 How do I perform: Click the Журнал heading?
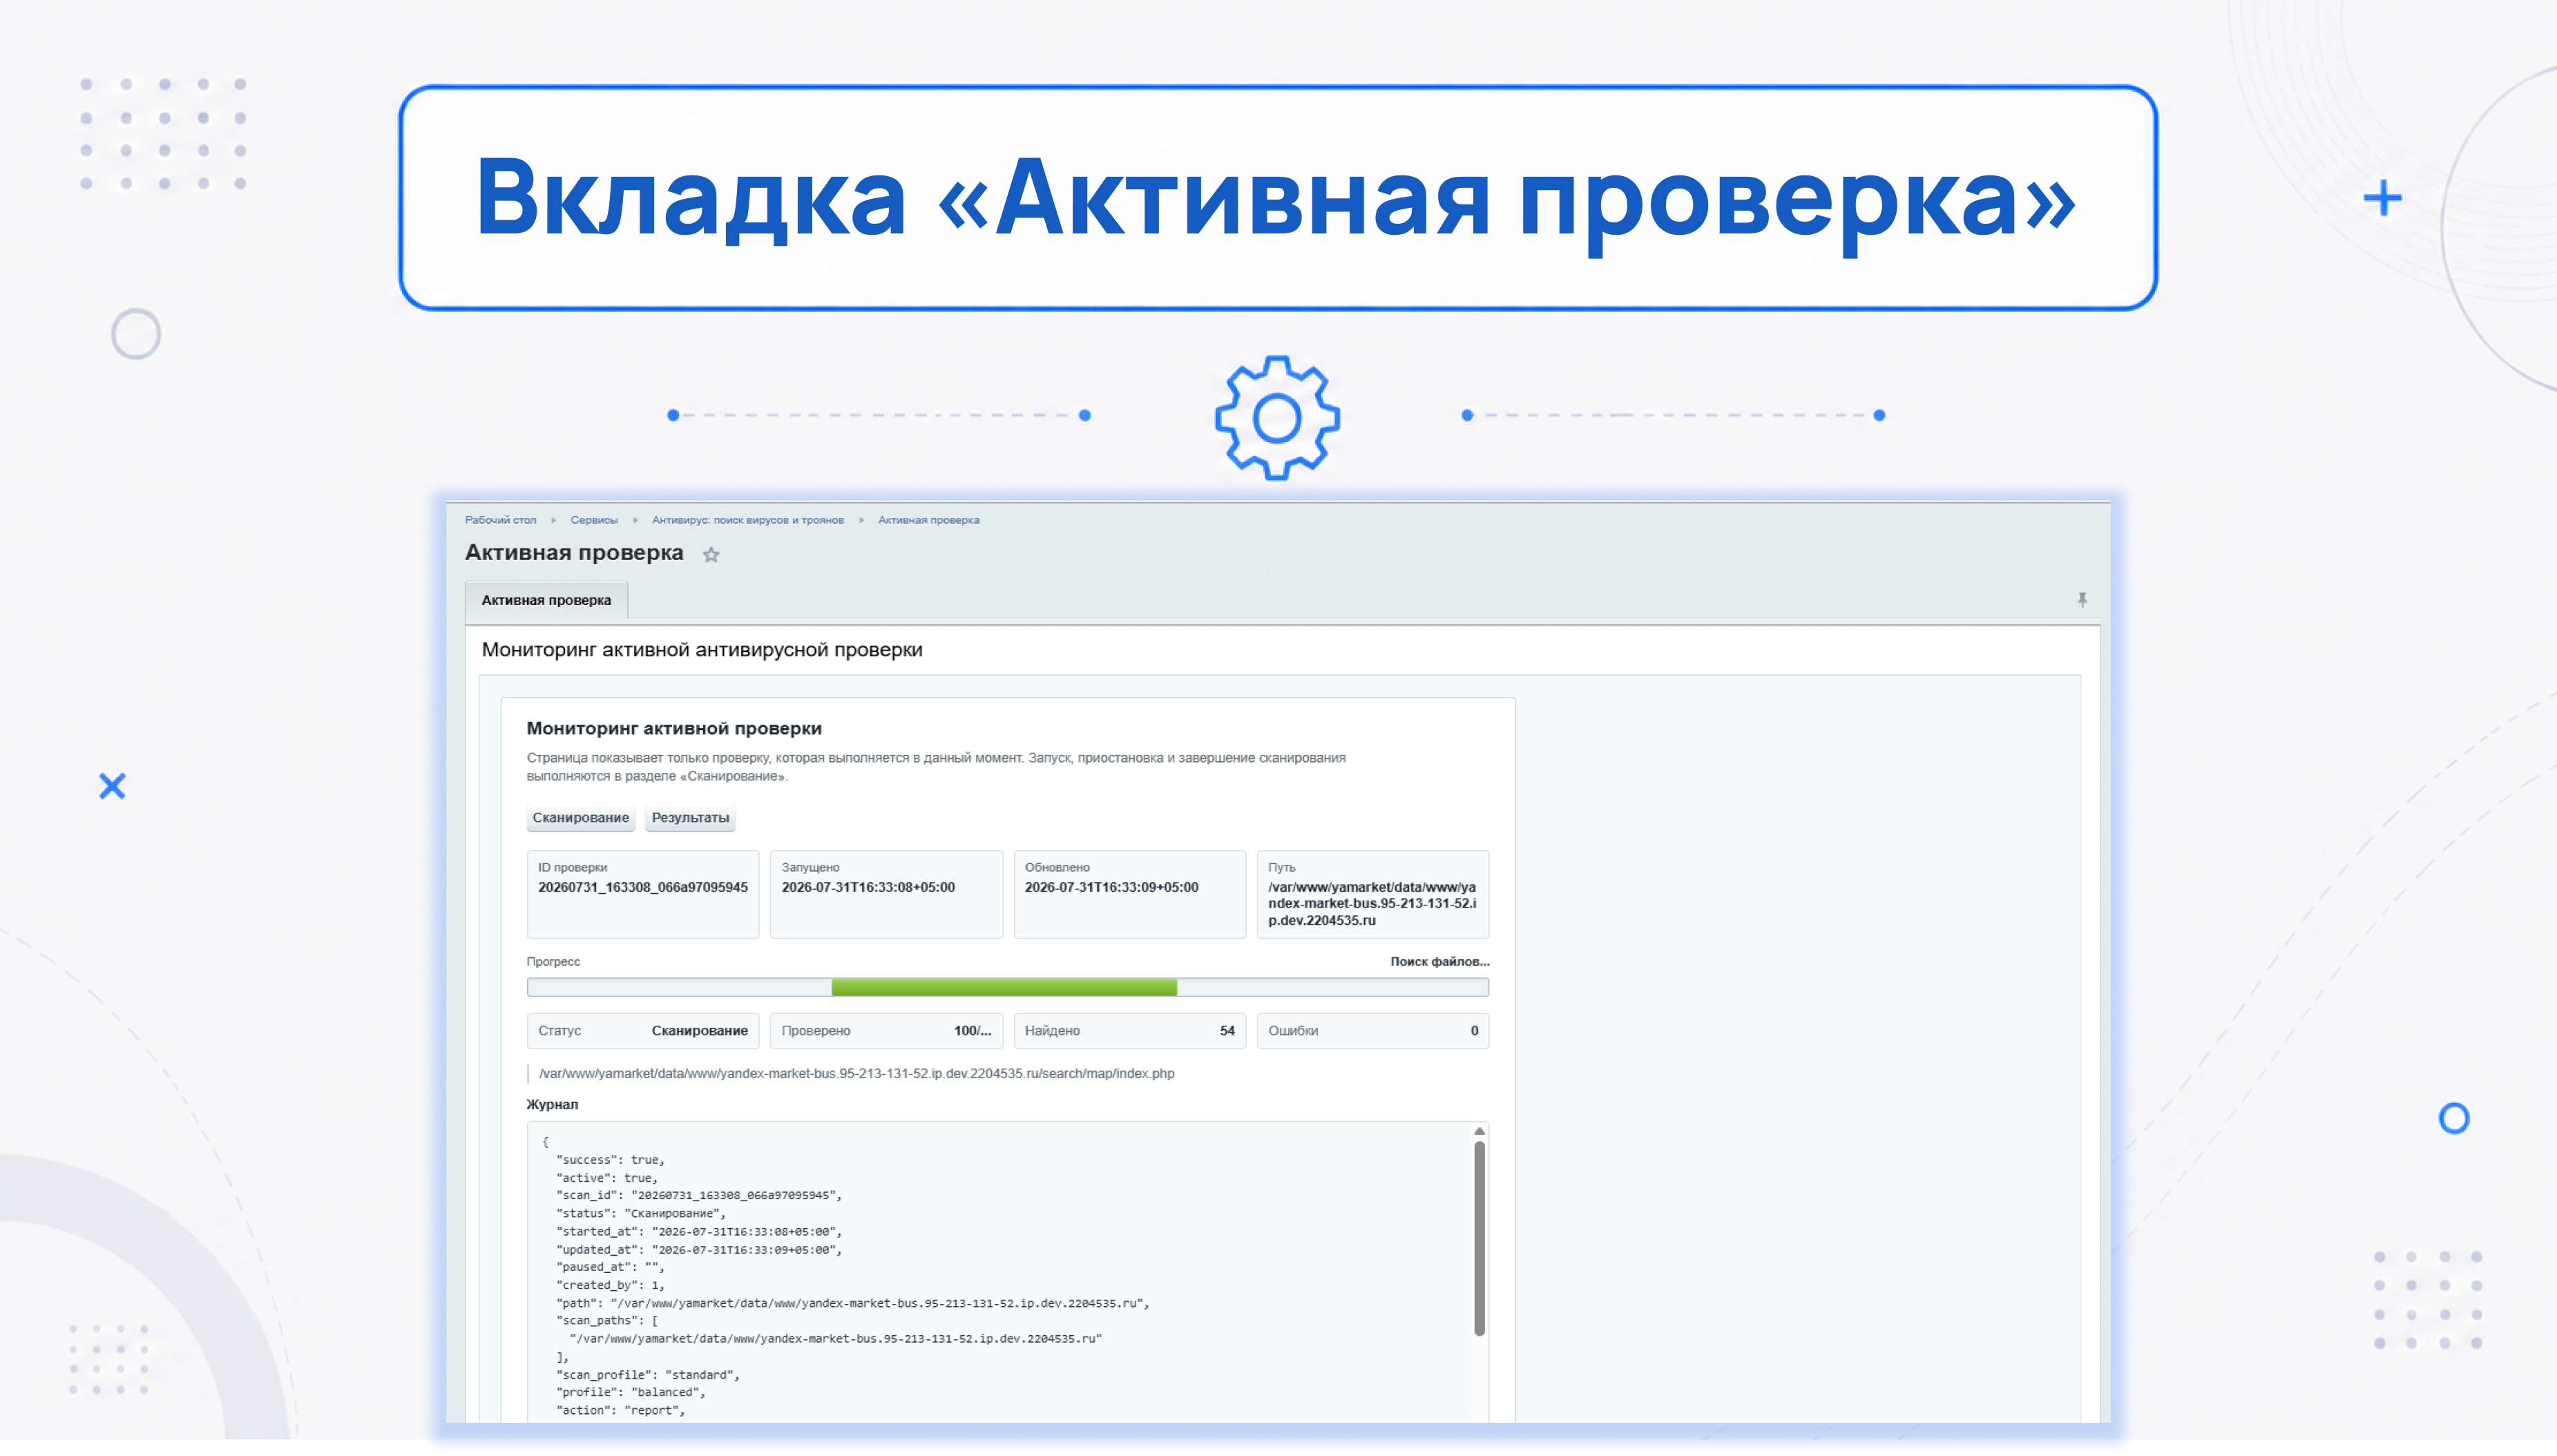click(552, 1105)
